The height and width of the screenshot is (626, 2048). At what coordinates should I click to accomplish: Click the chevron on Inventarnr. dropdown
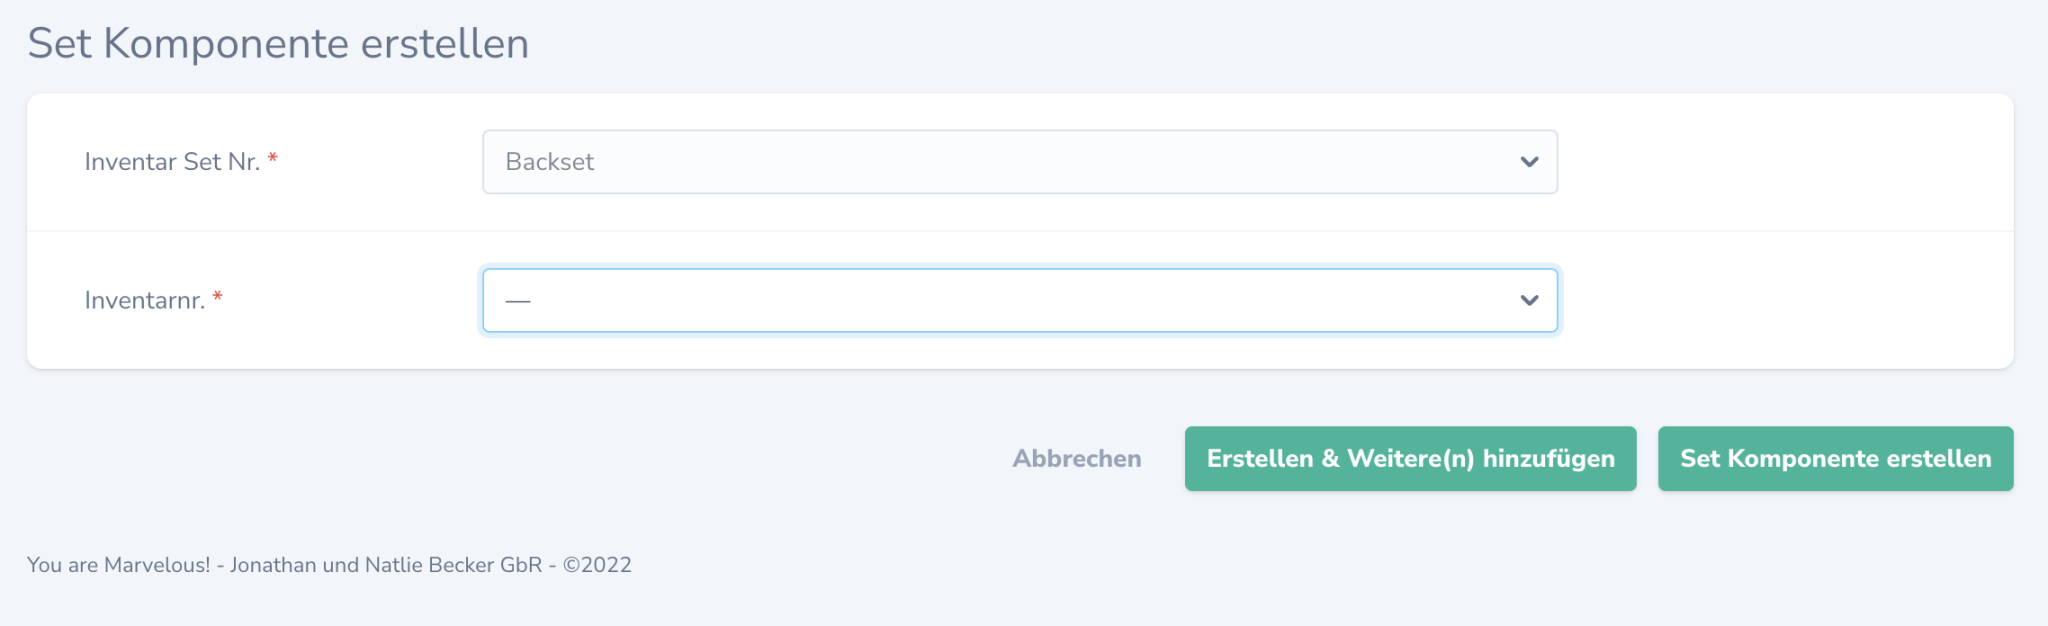(x=1528, y=299)
